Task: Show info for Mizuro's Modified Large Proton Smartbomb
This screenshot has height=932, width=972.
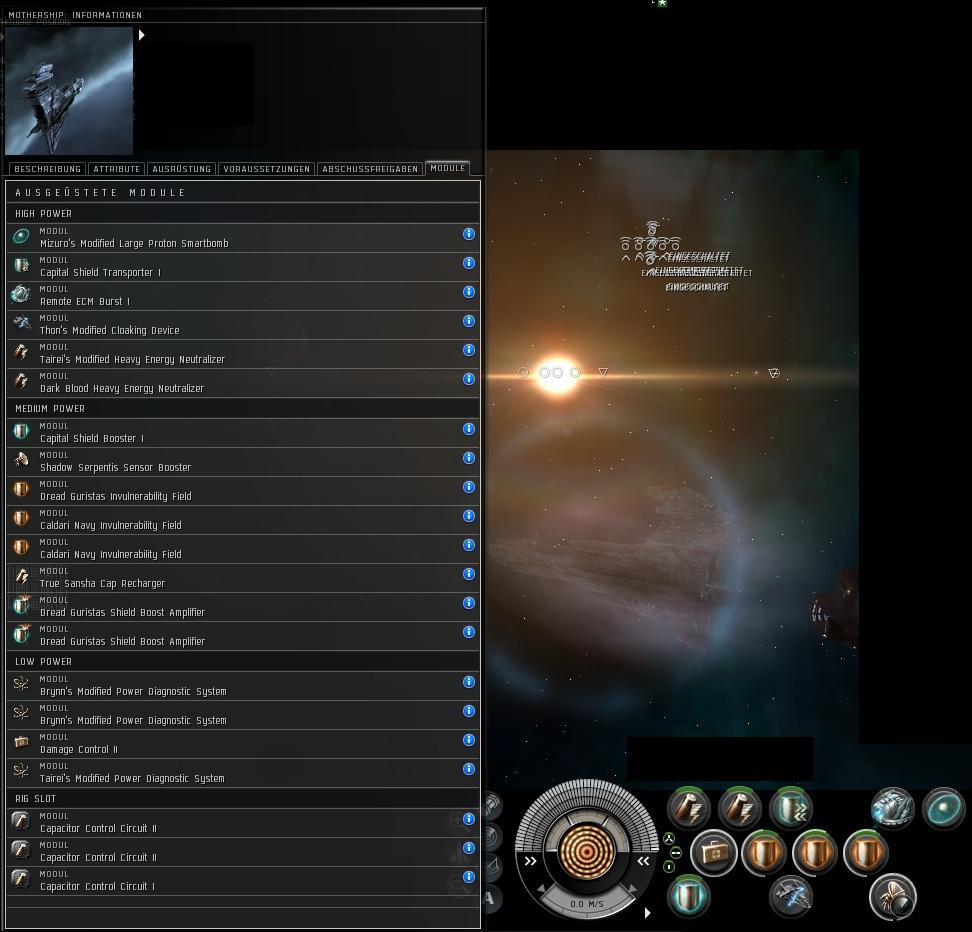Action: click(469, 234)
